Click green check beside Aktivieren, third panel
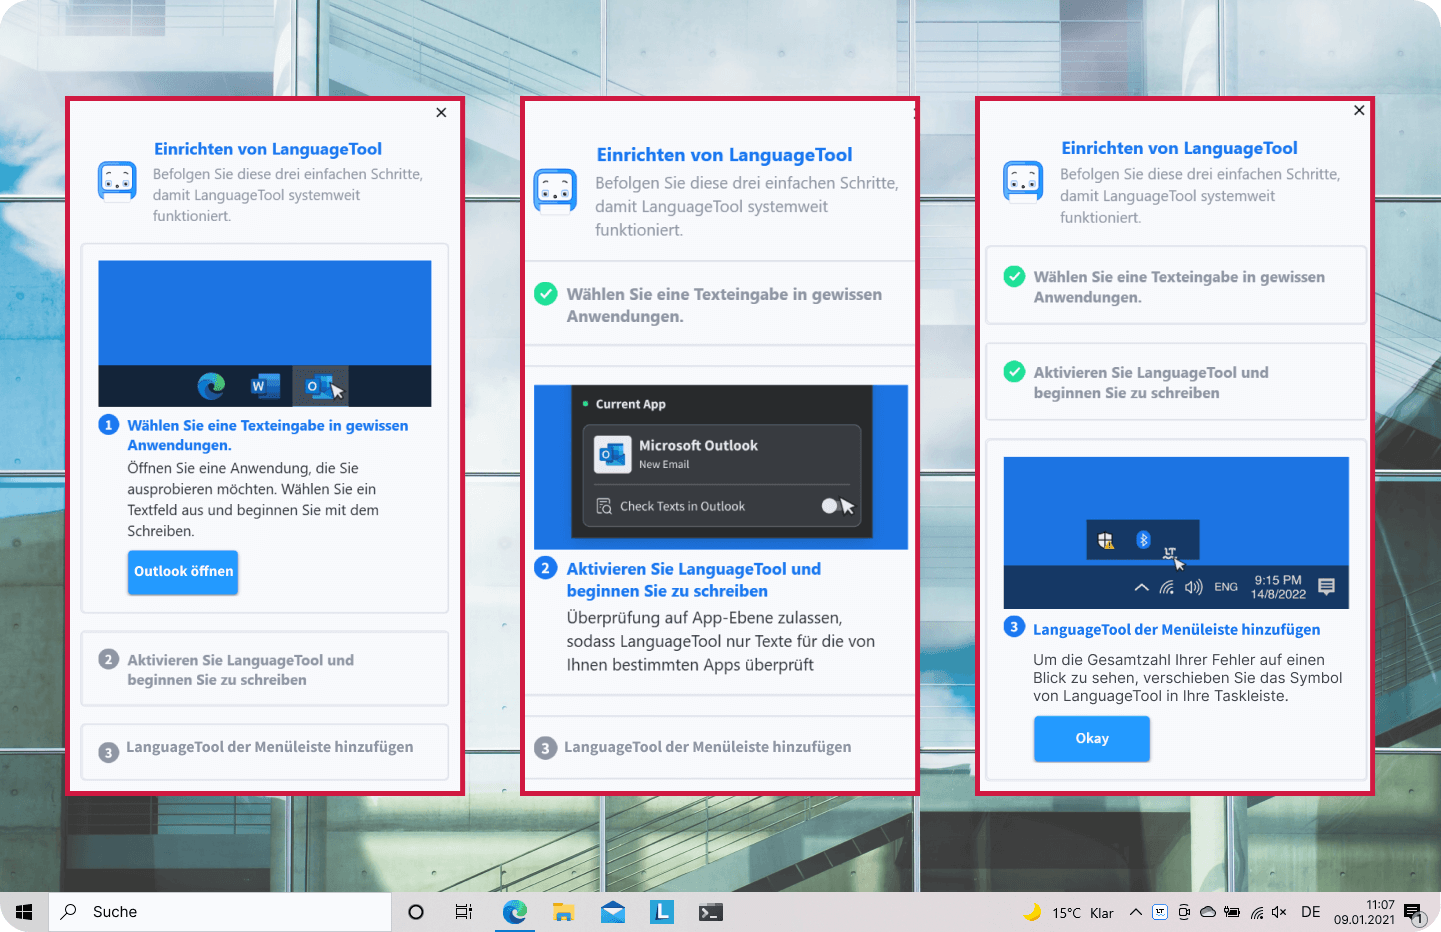Image resolution: width=1441 pixels, height=932 pixels. 1014,372
